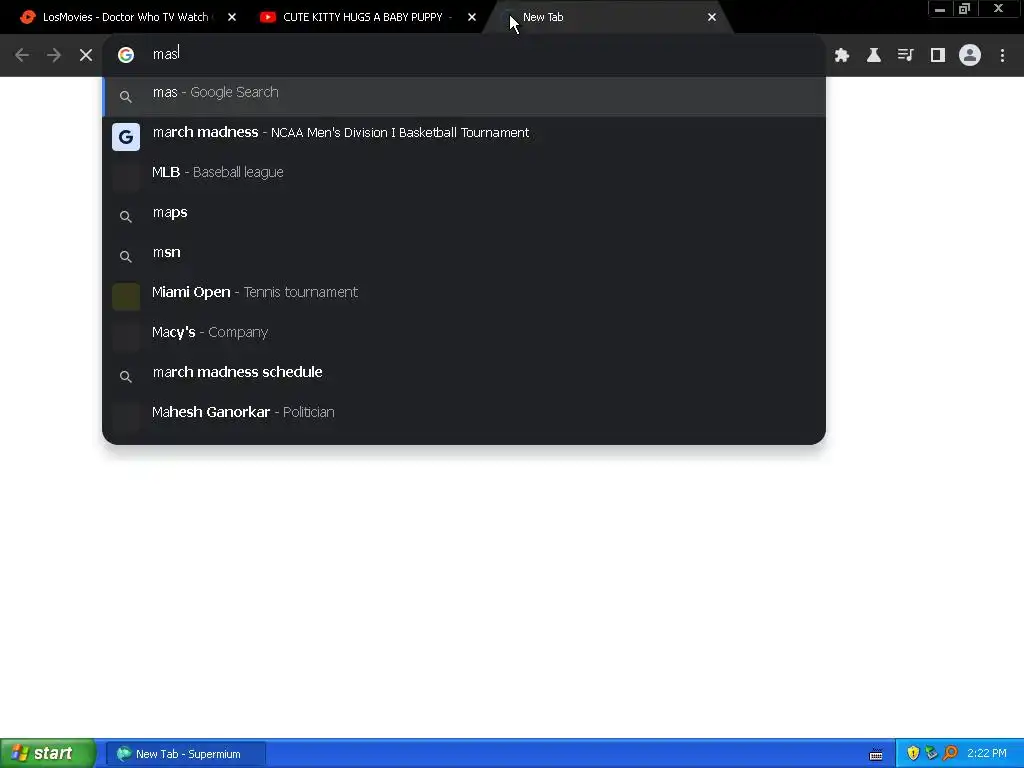Click the back navigation arrow

[x=22, y=55]
